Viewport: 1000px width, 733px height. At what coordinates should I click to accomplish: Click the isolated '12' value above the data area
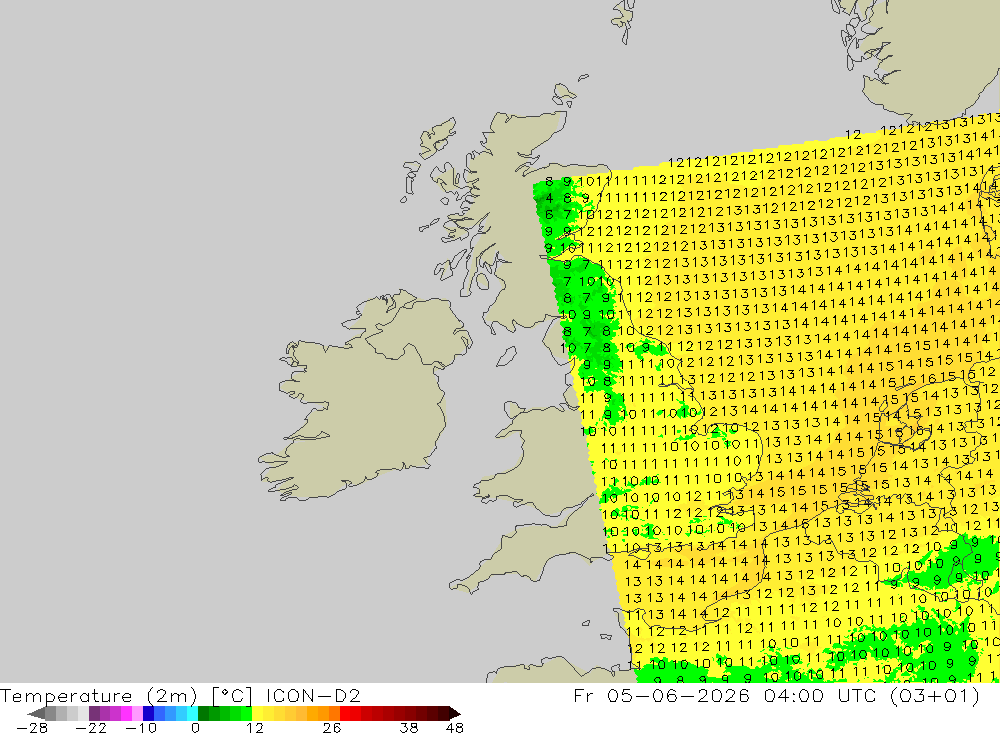(x=853, y=135)
